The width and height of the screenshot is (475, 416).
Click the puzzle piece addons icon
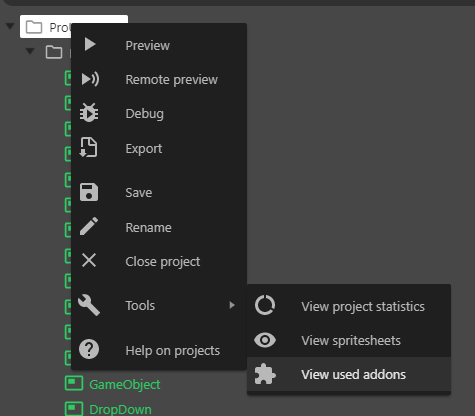[265, 374]
